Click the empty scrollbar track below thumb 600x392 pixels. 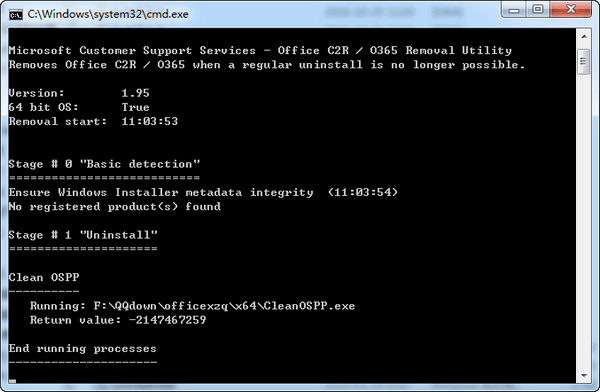coord(584,221)
